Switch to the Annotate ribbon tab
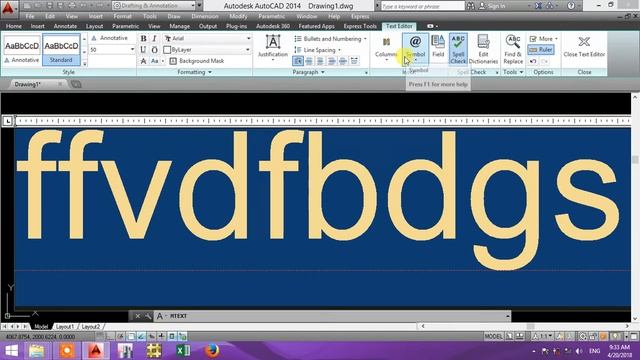 pos(65,26)
